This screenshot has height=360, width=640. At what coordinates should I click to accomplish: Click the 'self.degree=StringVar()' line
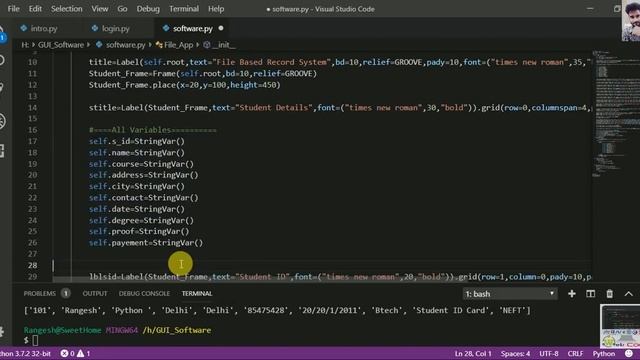click(141, 220)
